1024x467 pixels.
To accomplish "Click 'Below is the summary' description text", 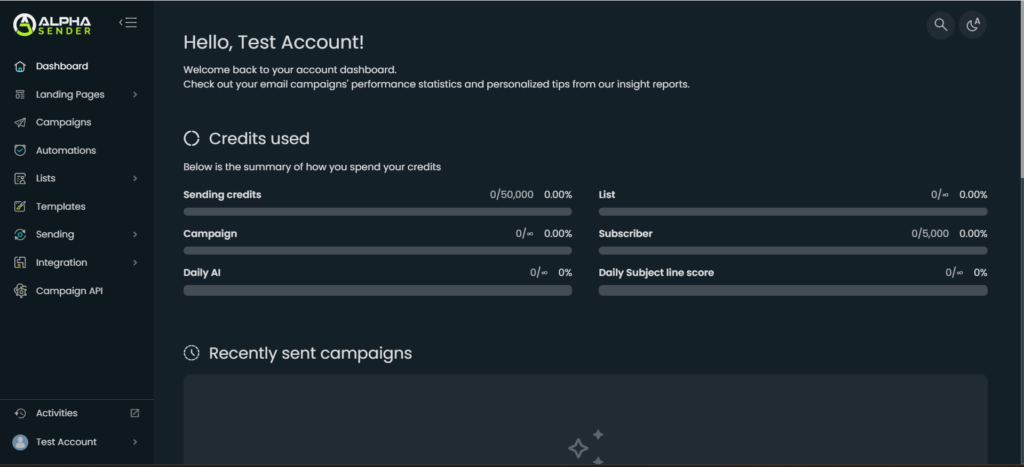I will click(x=312, y=167).
